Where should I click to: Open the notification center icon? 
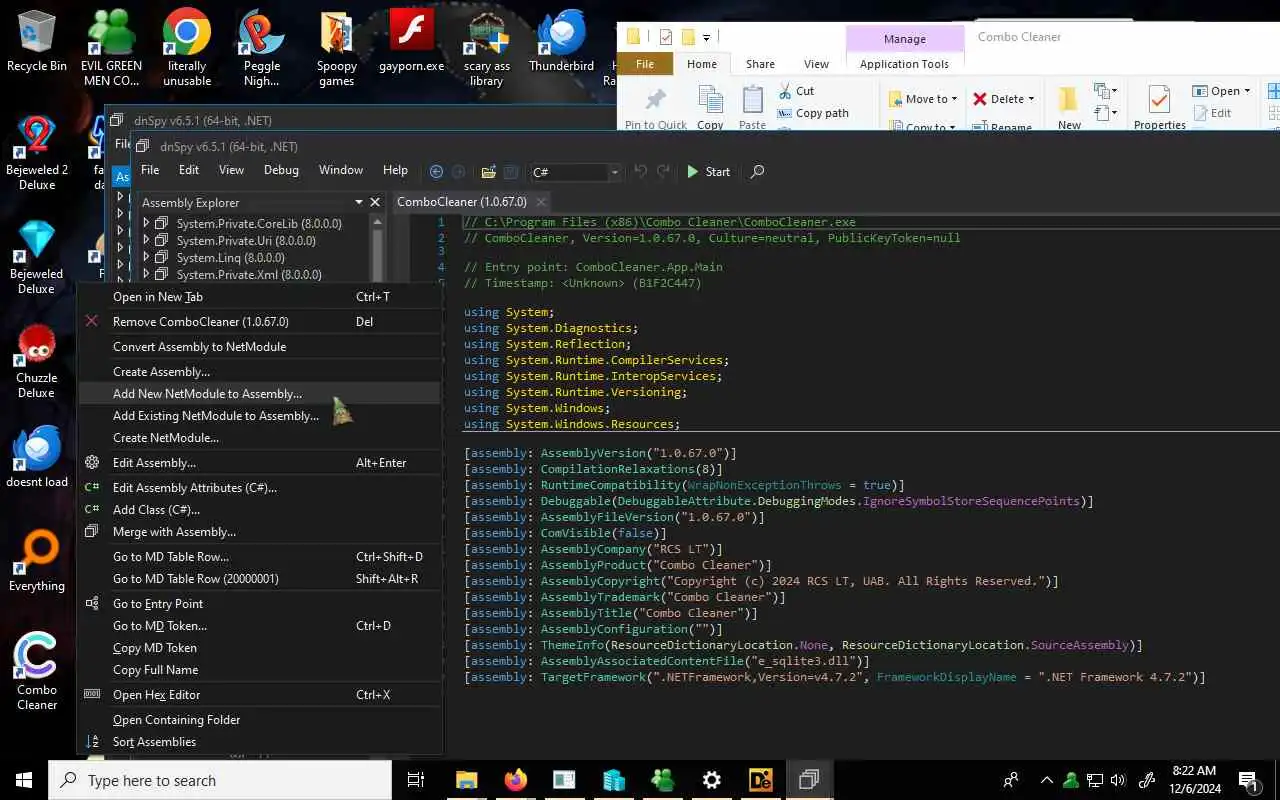click(x=1247, y=780)
